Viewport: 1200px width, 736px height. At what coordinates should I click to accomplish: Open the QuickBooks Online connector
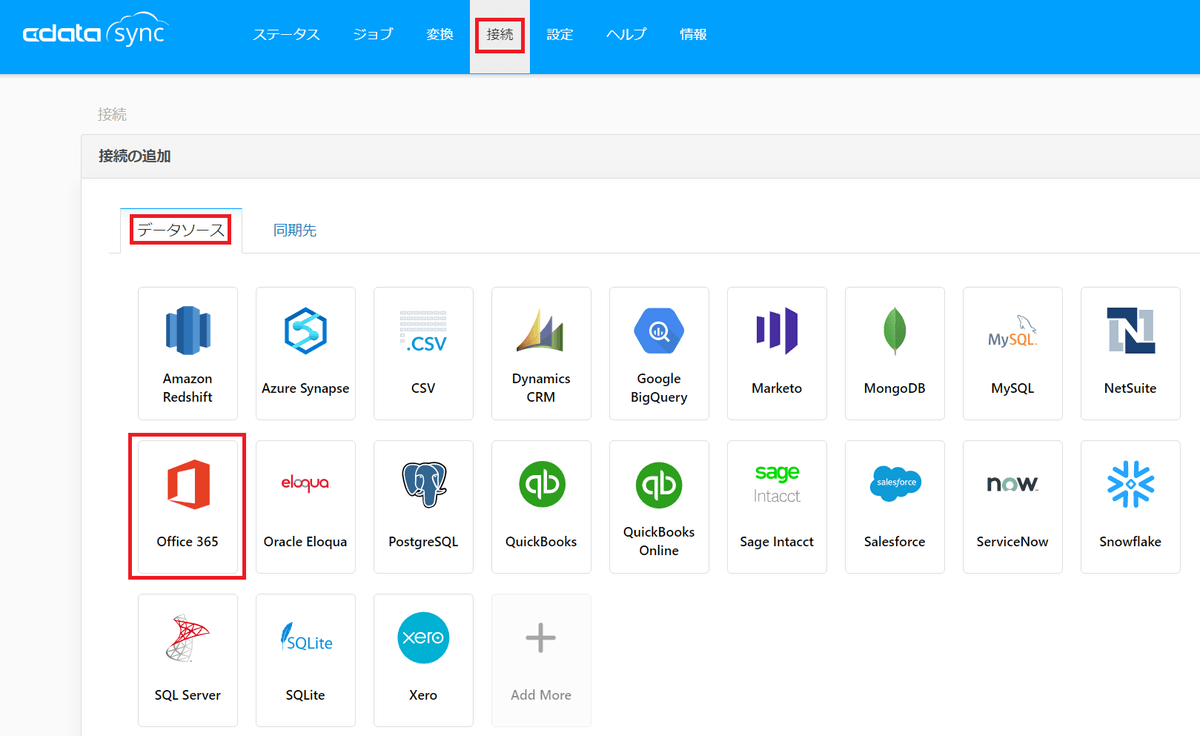click(x=659, y=507)
